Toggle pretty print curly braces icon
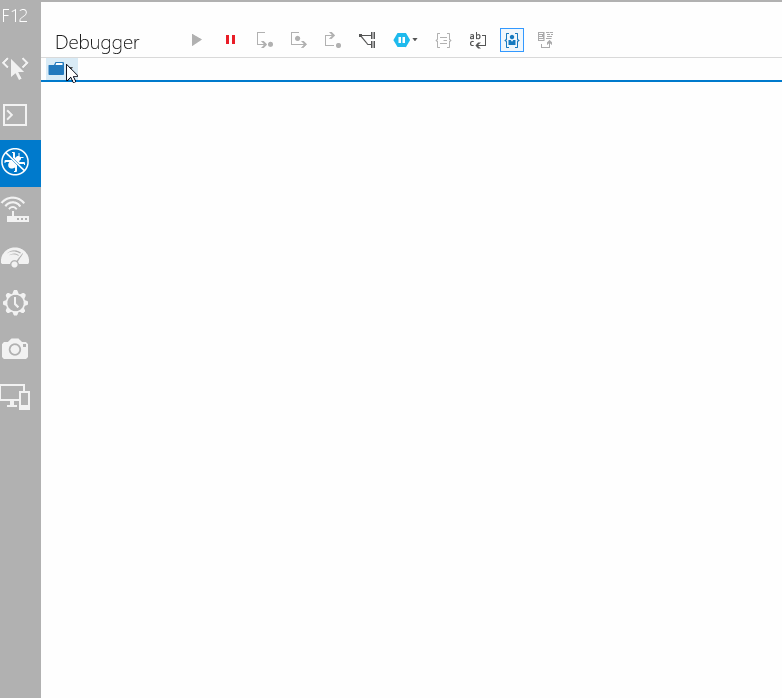This screenshot has height=698, width=782. pyautogui.click(x=443, y=40)
